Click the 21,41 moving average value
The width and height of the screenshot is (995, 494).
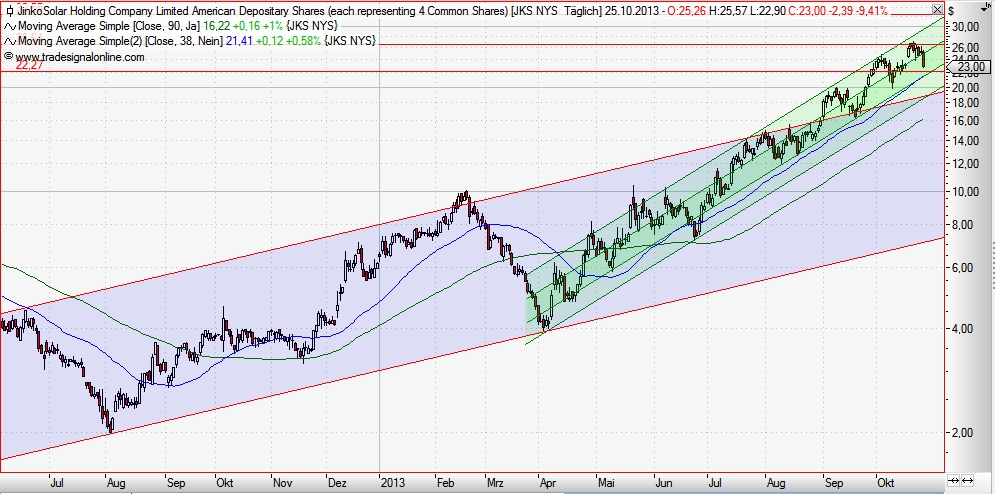239,41
